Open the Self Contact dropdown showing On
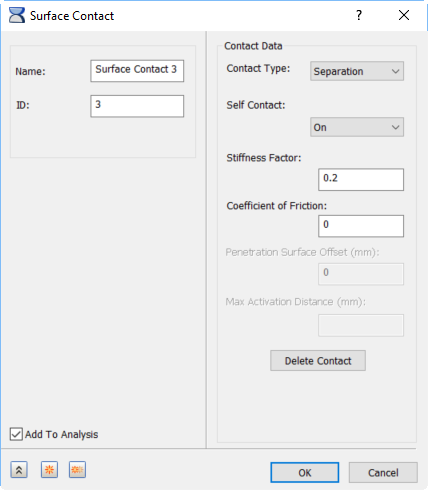The width and height of the screenshot is (428, 490). pyautogui.click(x=357, y=127)
